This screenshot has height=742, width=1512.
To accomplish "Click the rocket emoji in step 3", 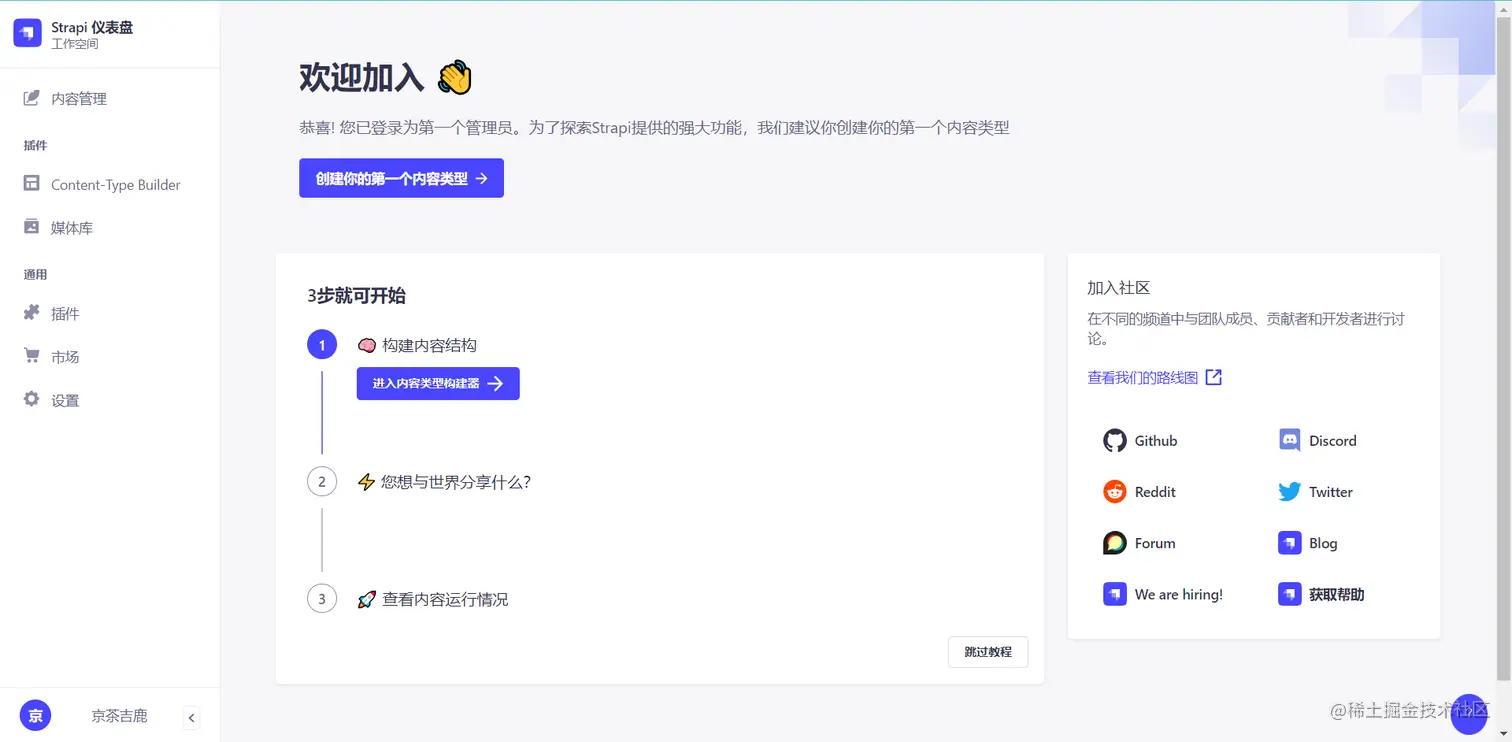I will tap(367, 599).
